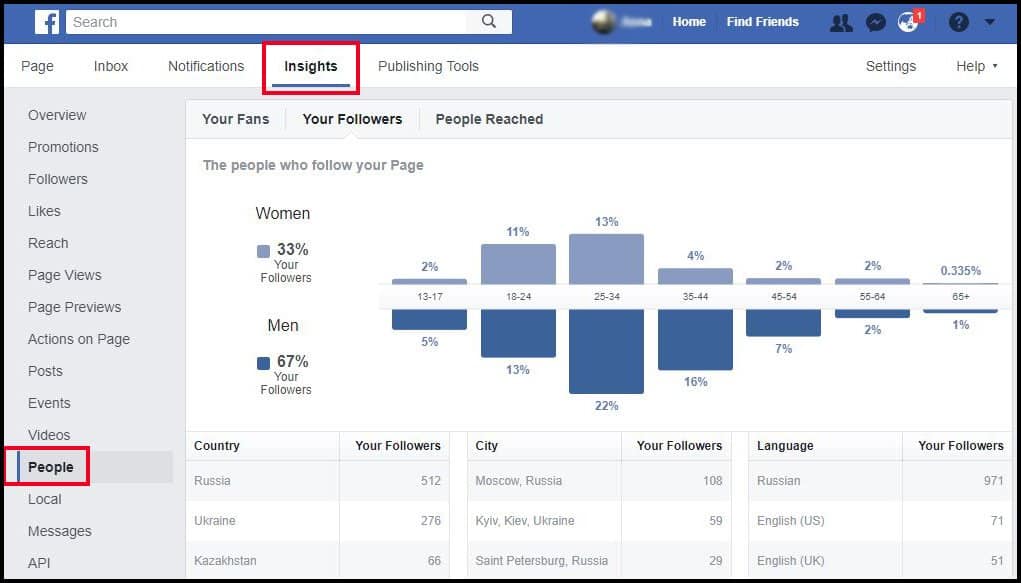1021x583 pixels.
Task: Click the Facebook logo icon
Action: pyautogui.click(x=47, y=21)
